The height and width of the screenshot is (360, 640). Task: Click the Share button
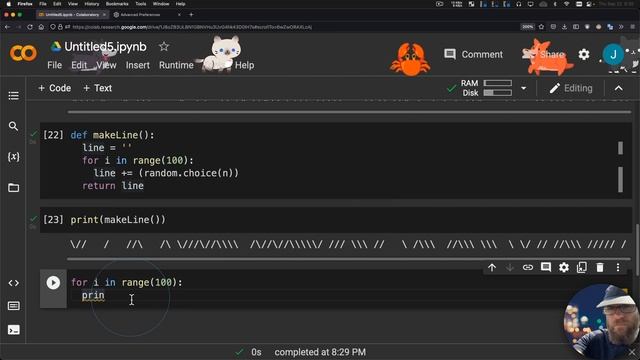544,54
